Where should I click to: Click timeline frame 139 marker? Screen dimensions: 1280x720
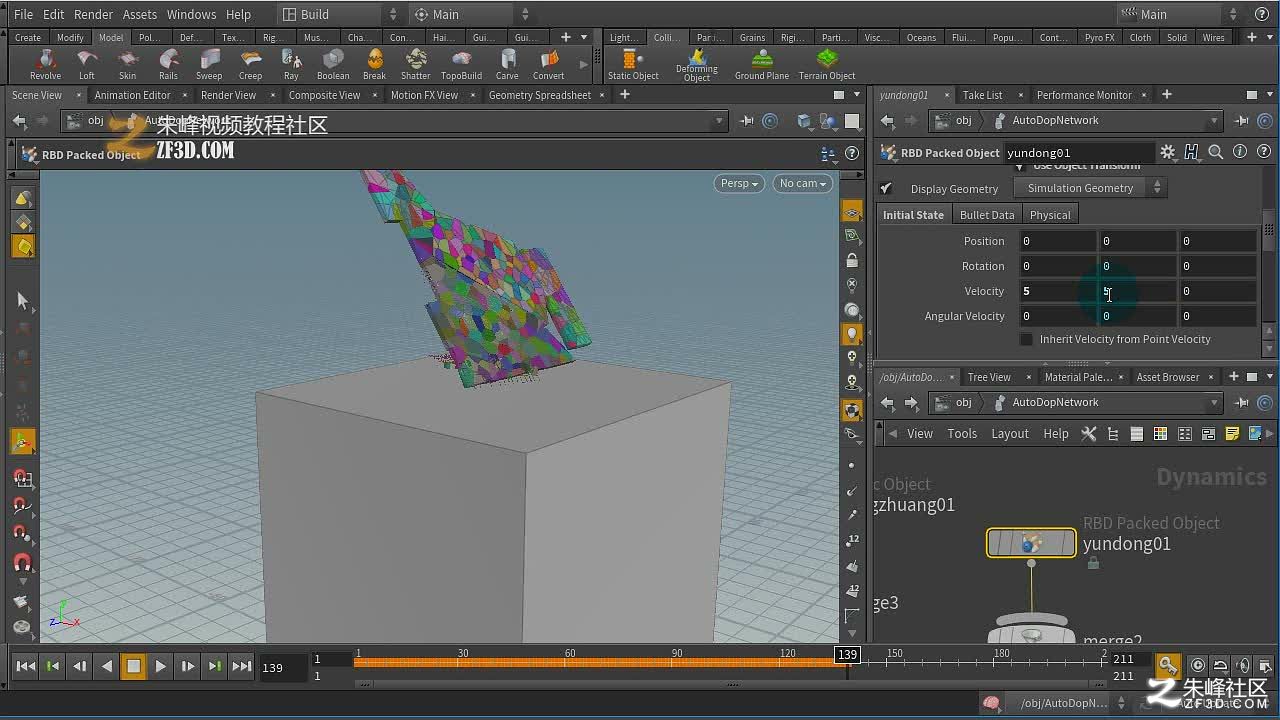click(847, 654)
